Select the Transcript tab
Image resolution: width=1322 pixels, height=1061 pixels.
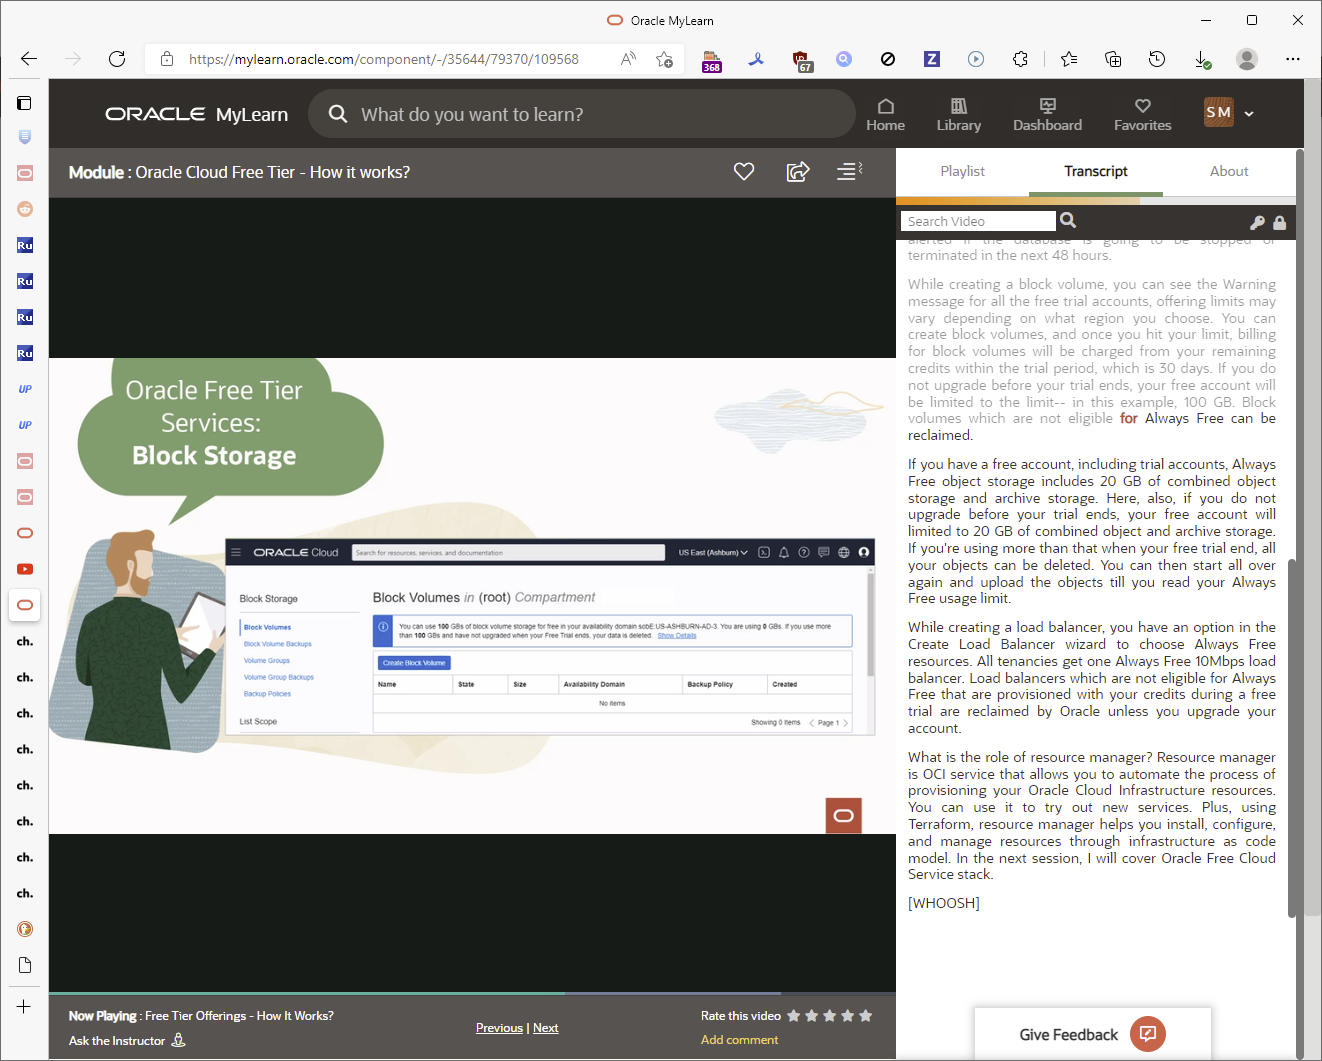[1096, 171]
